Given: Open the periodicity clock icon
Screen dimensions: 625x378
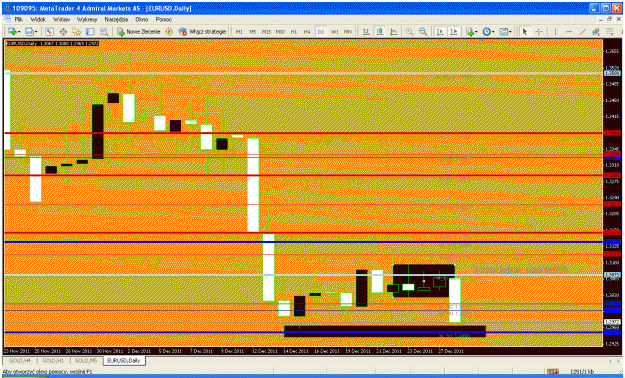Looking at the screenshot, I should 487,32.
